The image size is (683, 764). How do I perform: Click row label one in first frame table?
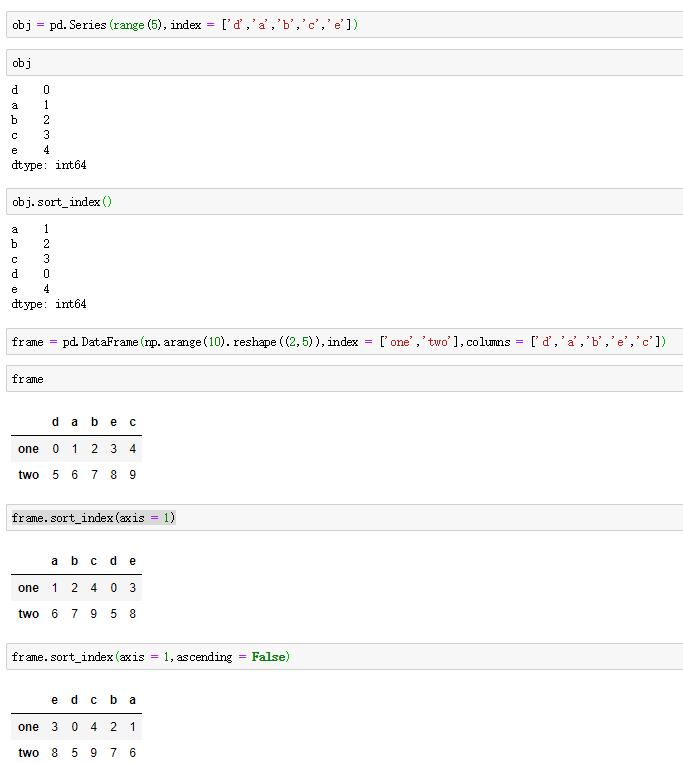click(x=28, y=449)
